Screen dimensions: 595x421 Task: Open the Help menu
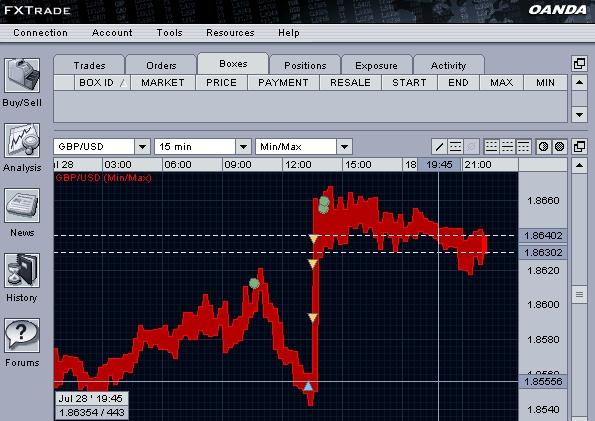point(289,33)
